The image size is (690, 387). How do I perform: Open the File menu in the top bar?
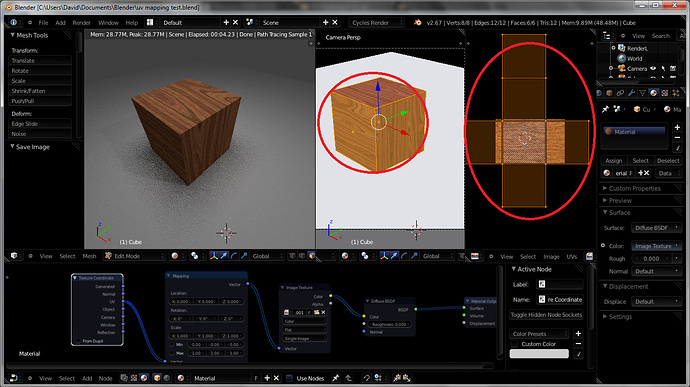(43, 22)
